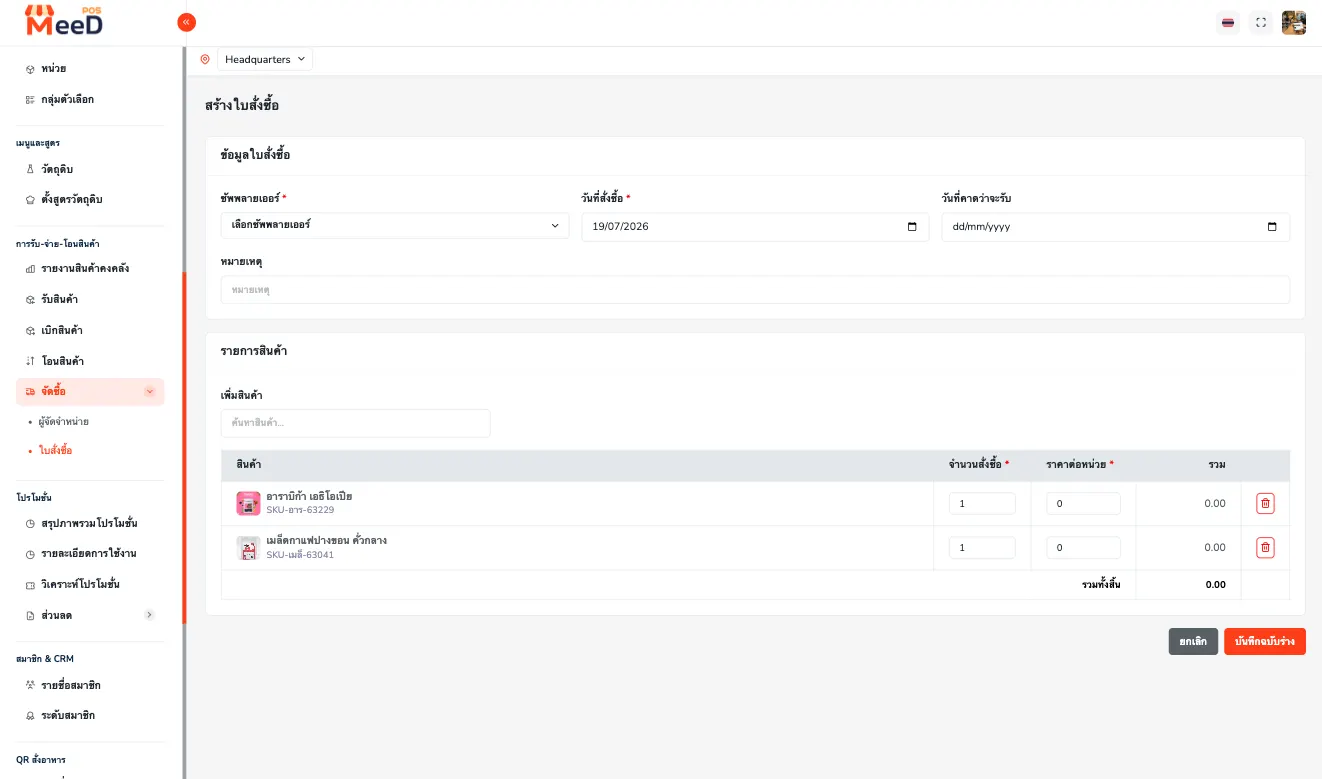1322x779 pixels.
Task: Switch language via Thai flag icon
Action: (1228, 22)
